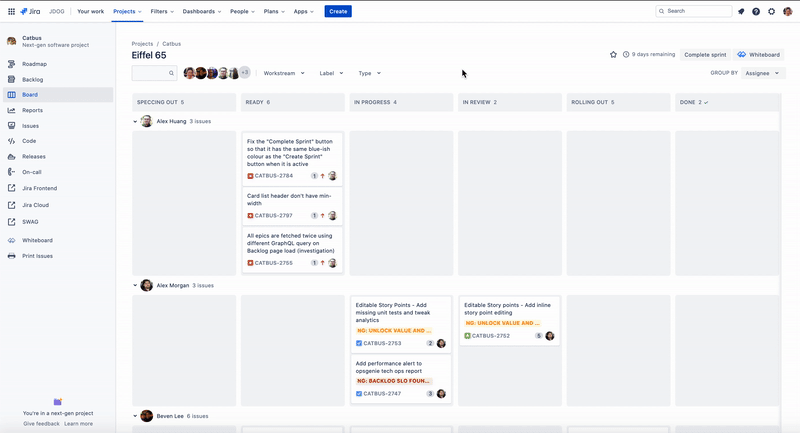Open Reports in sidebar
This screenshot has width=800, height=433.
pyautogui.click(x=58, y=110)
